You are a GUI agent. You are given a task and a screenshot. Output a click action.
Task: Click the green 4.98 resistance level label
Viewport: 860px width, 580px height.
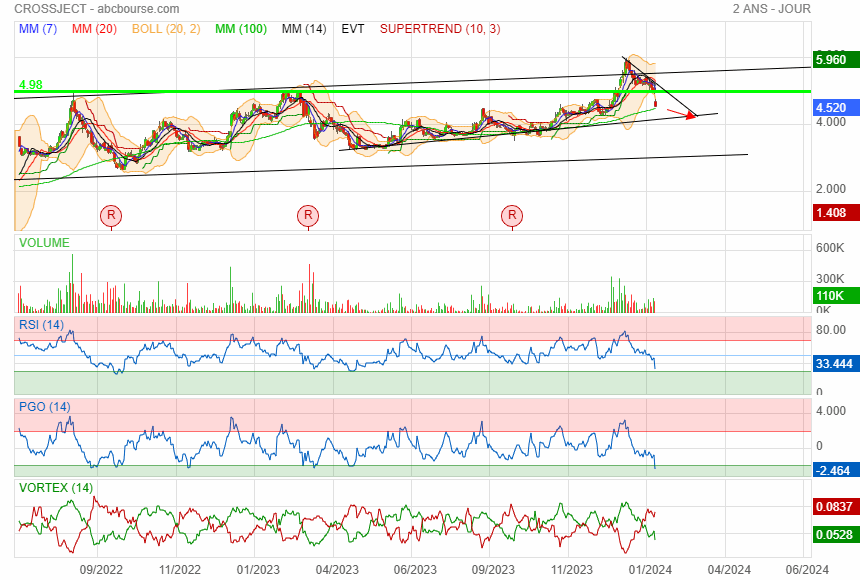[31, 85]
